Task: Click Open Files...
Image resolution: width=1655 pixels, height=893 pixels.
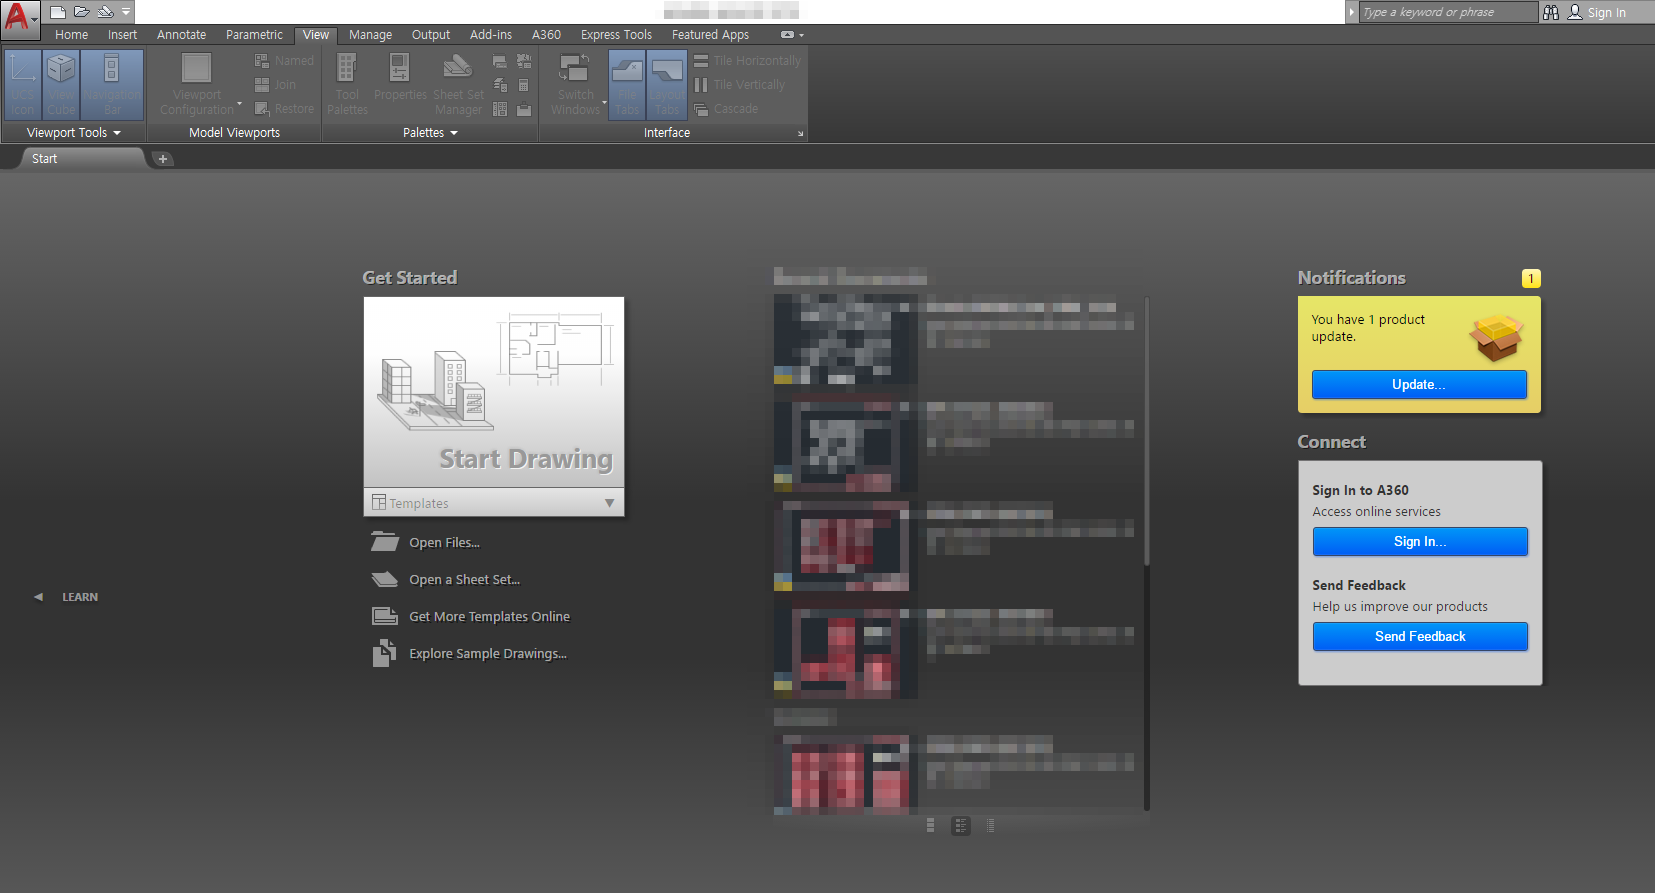Action: (426, 542)
